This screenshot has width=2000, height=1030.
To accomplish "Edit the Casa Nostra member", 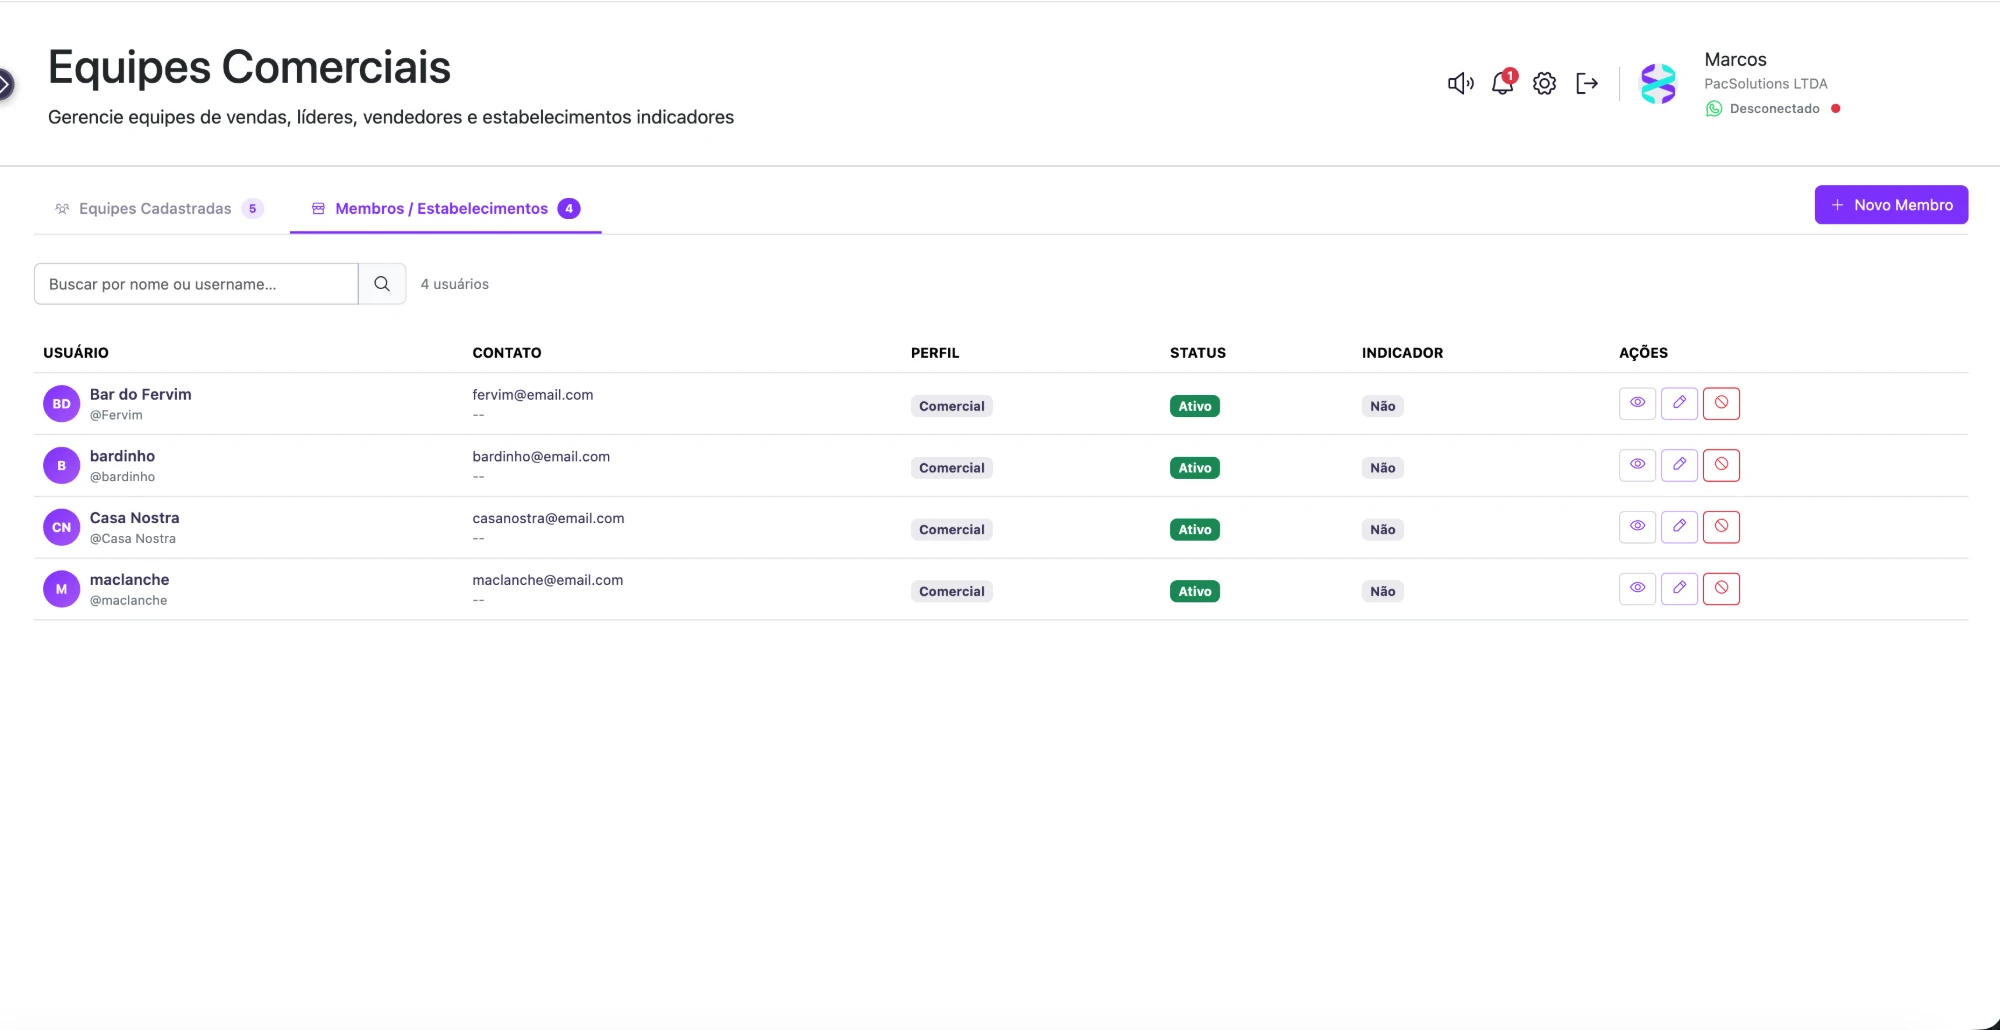I will [1680, 527].
